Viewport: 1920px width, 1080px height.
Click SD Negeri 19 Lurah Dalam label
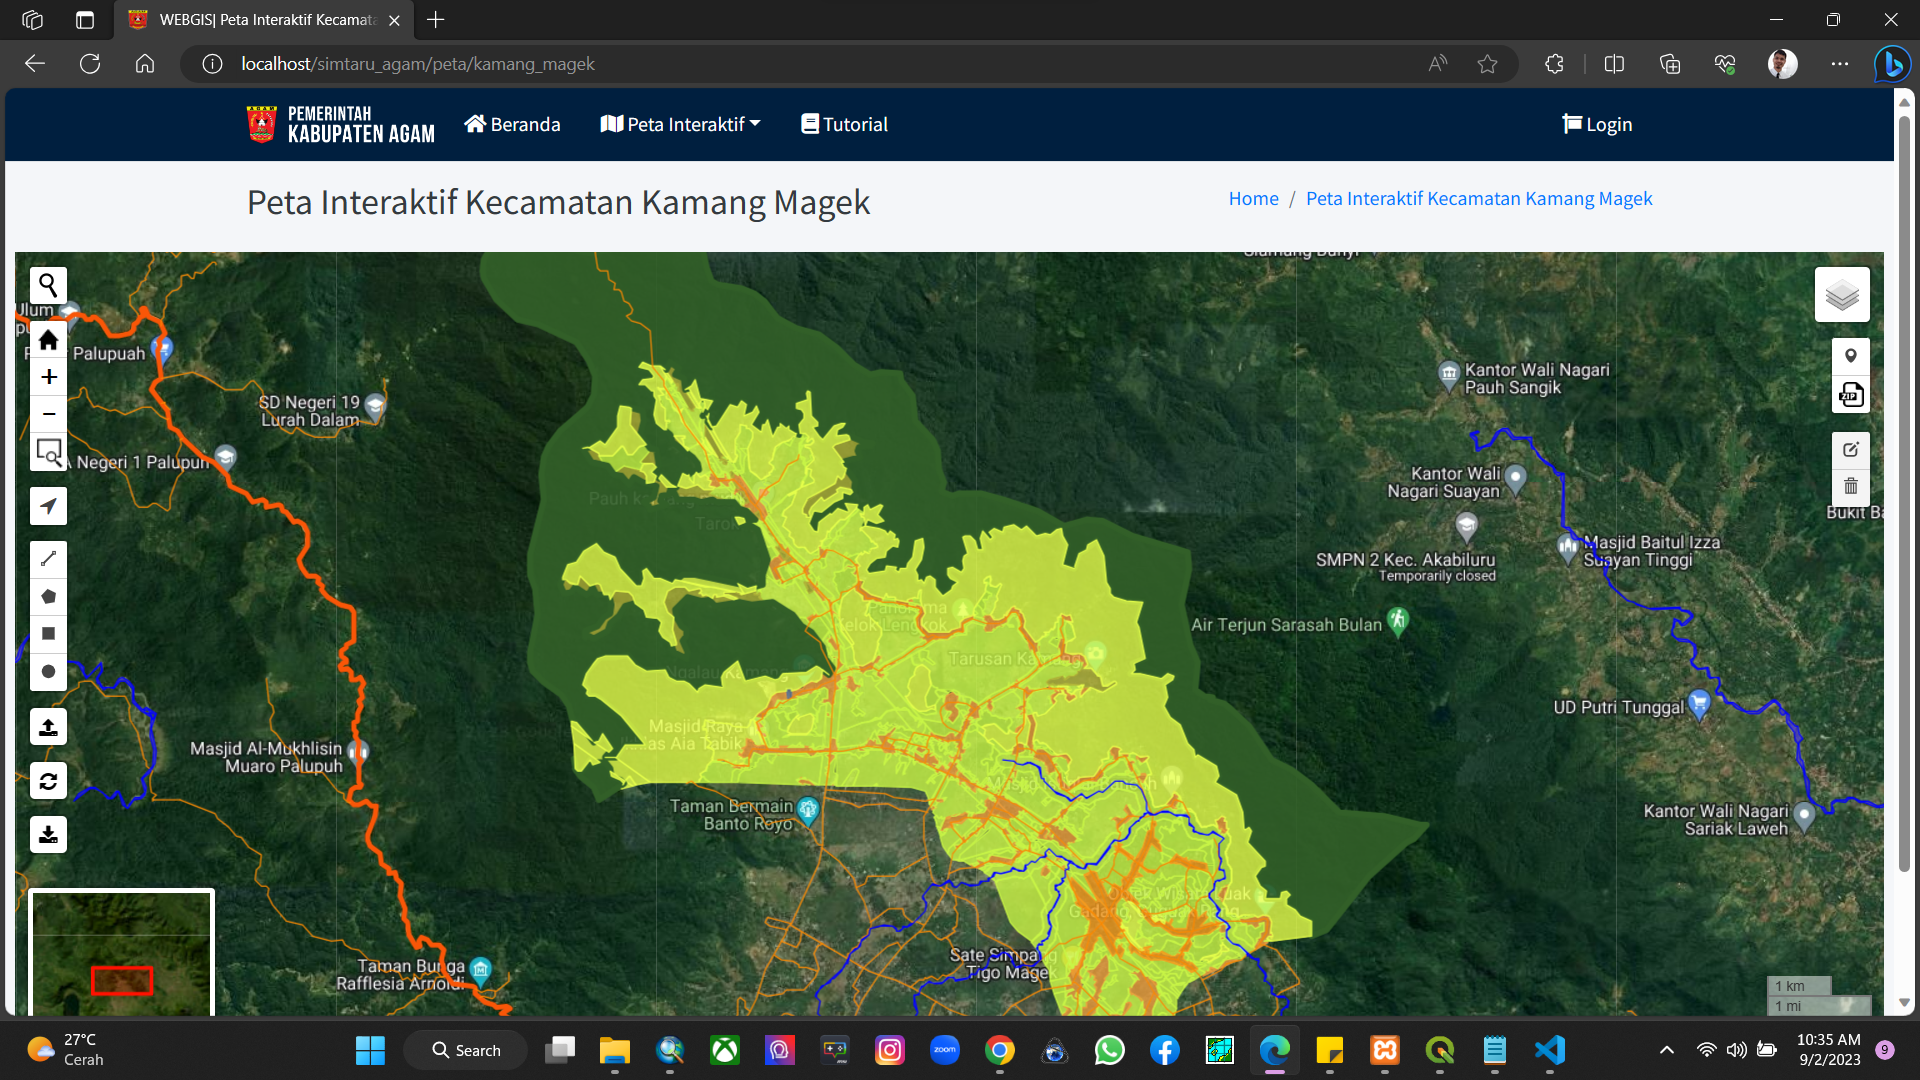(309, 411)
